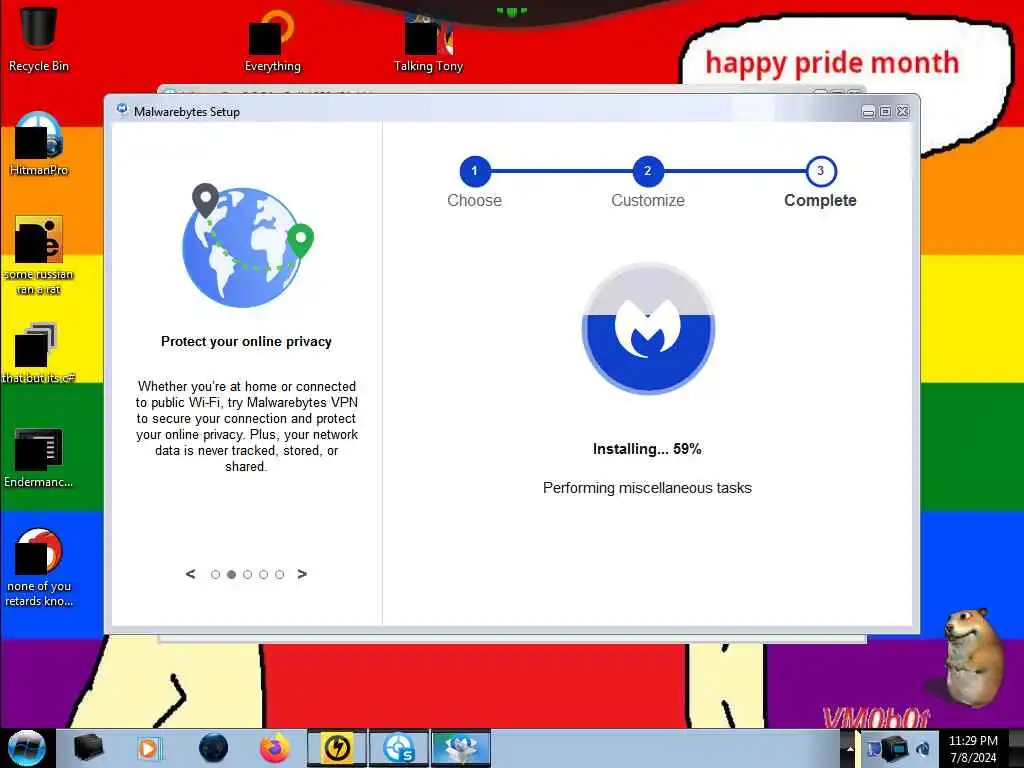Open the dark round taskbar icon

click(213, 748)
